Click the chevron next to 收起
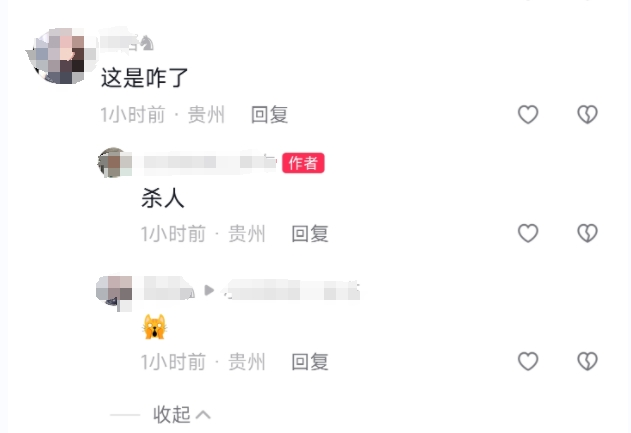Image resolution: width=631 pixels, height=433 pixels. tap(203, 414)
